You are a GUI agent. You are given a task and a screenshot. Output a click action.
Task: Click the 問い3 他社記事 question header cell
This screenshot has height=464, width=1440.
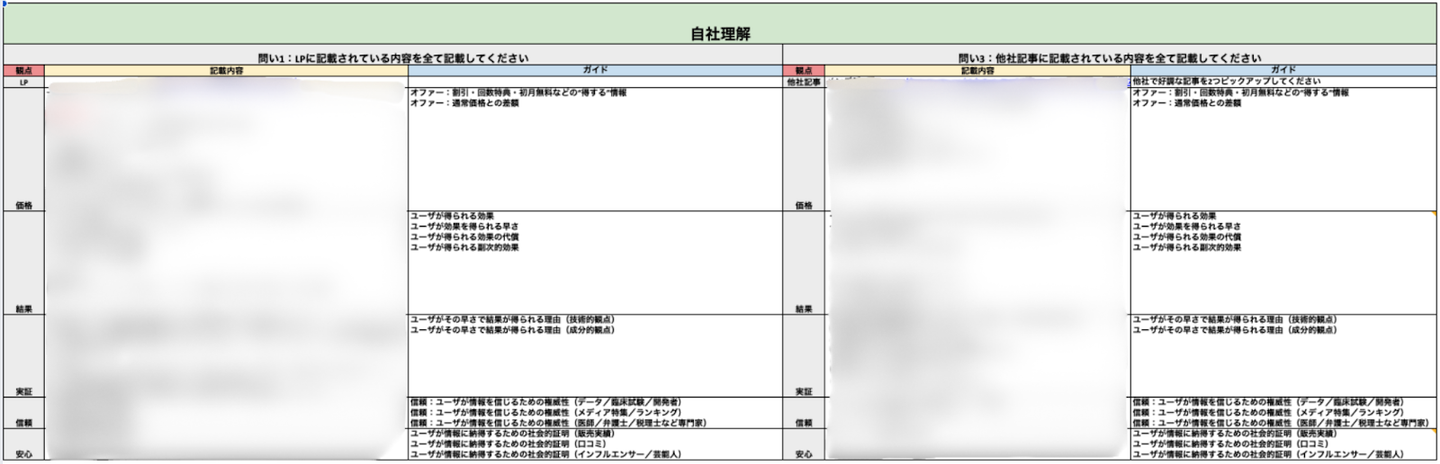click(1110, 57)
